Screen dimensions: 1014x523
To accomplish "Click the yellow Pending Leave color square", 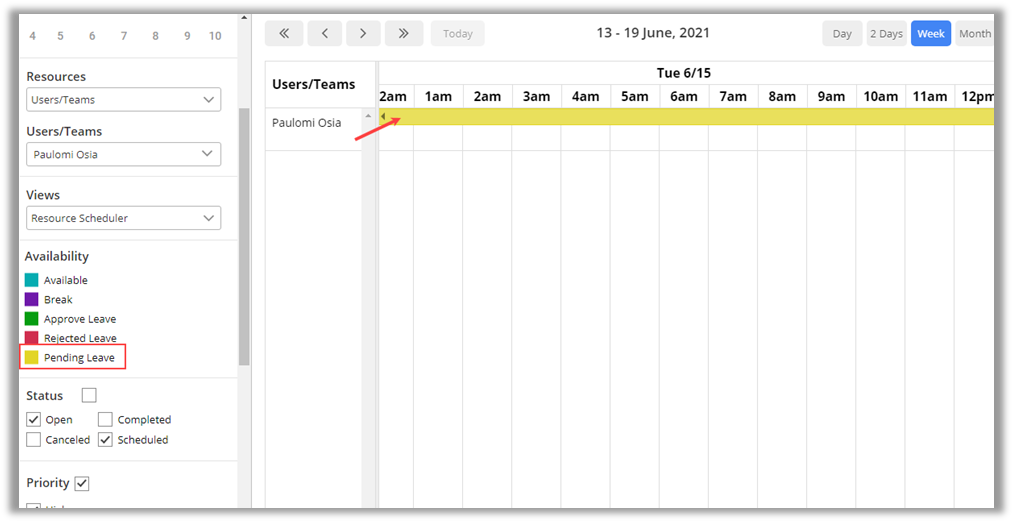I will (32, 357).
